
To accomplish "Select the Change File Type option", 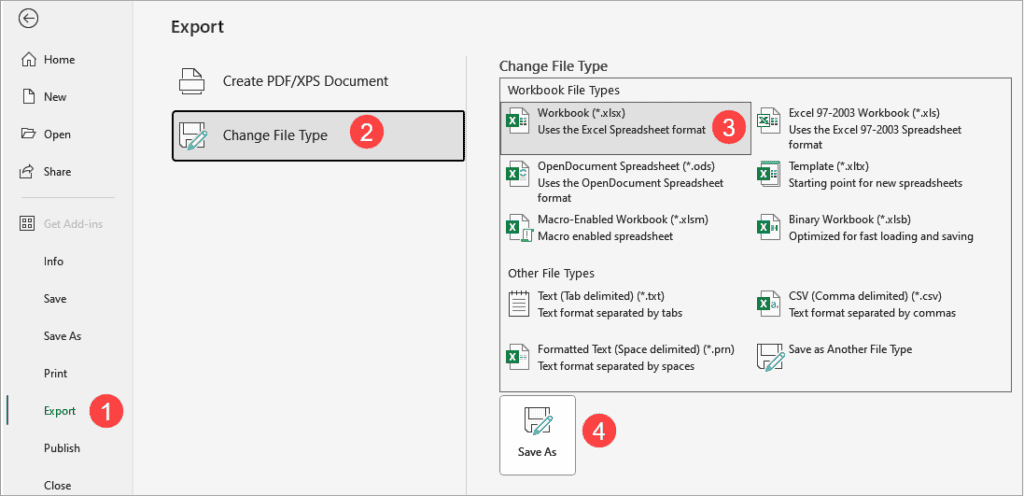I will [318, 135].
